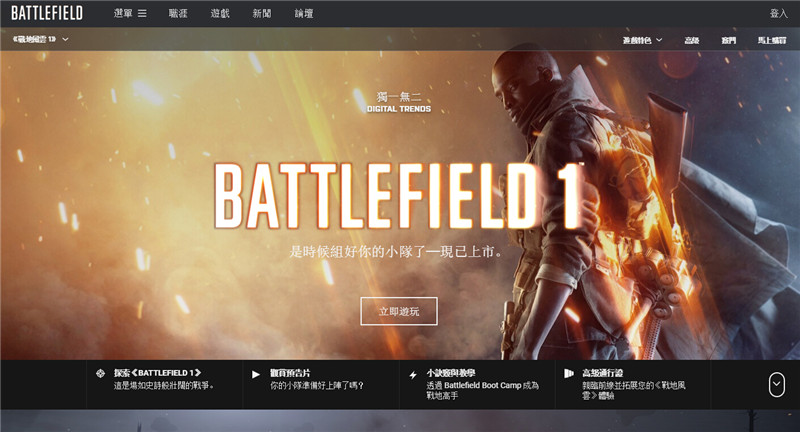The image size is (800, 432).
Task: Click the 登入 sign-in link
Action: pyautogui.click(x=779, y=13)
